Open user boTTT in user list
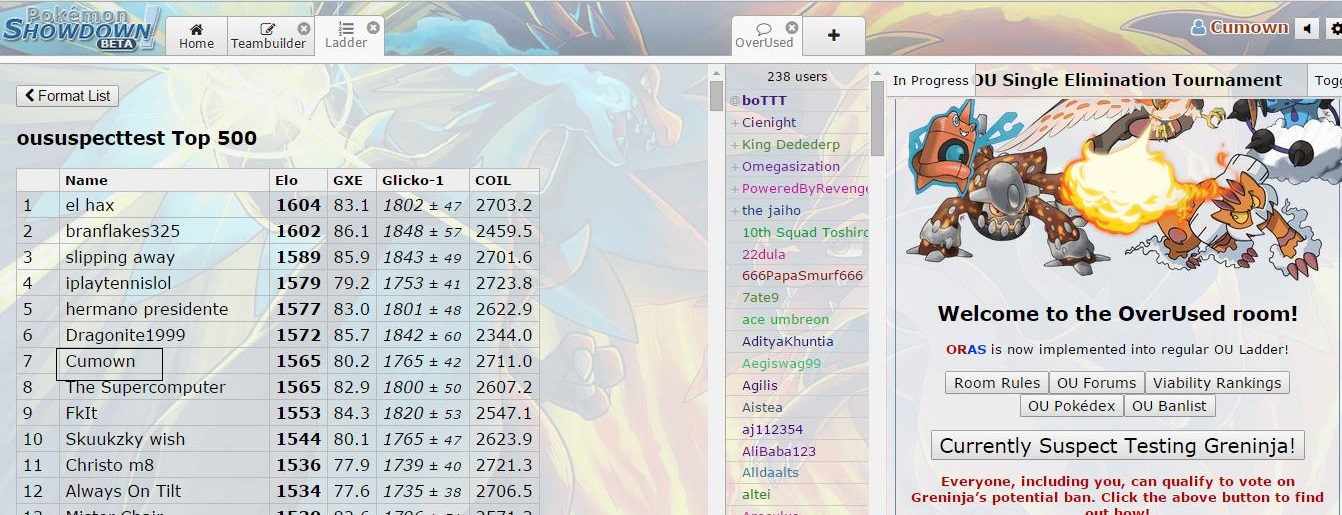This screenshot has width=1342, height=515. (764, 101)
